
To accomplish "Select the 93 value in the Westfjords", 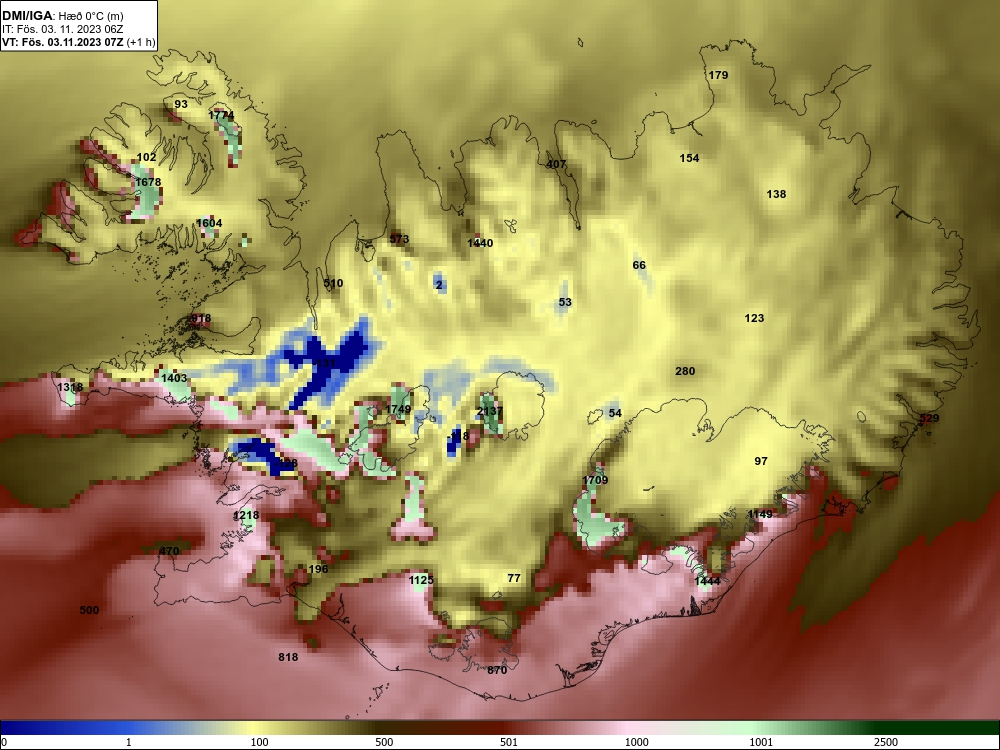I will coord(181,104).
